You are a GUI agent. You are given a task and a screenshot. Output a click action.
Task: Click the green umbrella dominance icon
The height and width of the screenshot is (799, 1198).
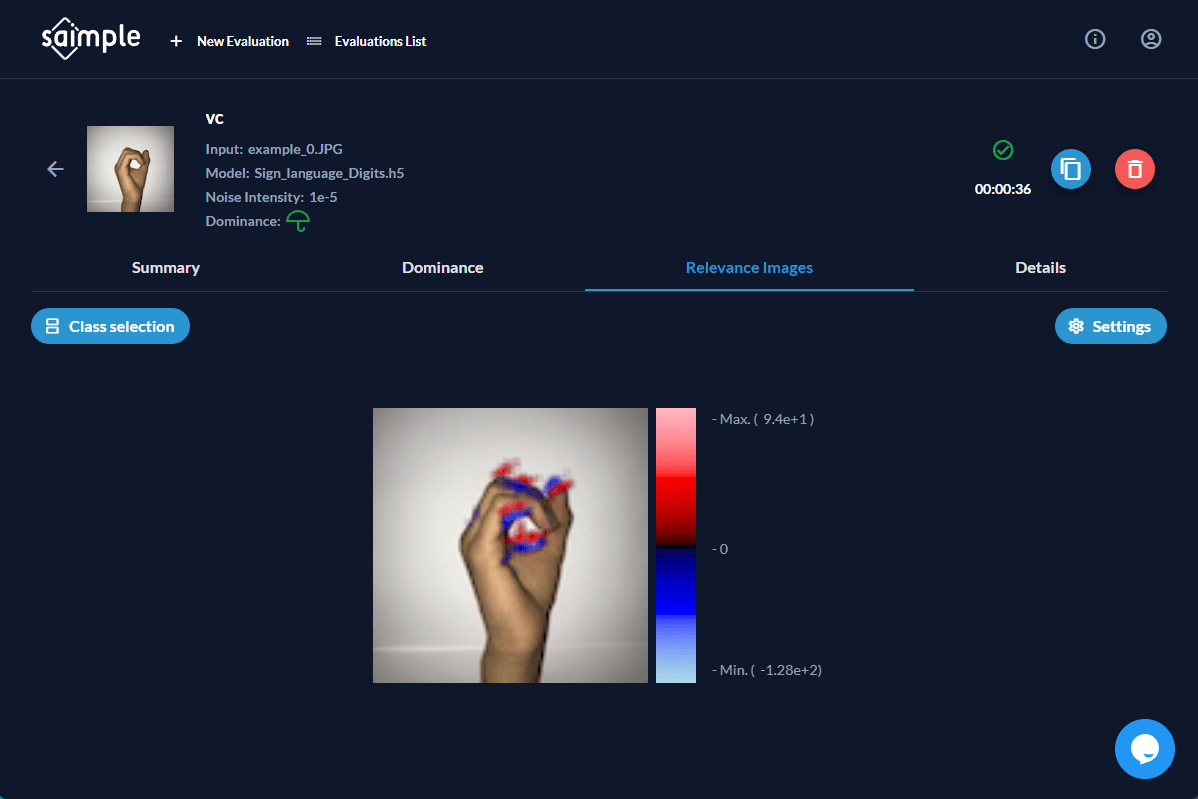pos(298,221)
